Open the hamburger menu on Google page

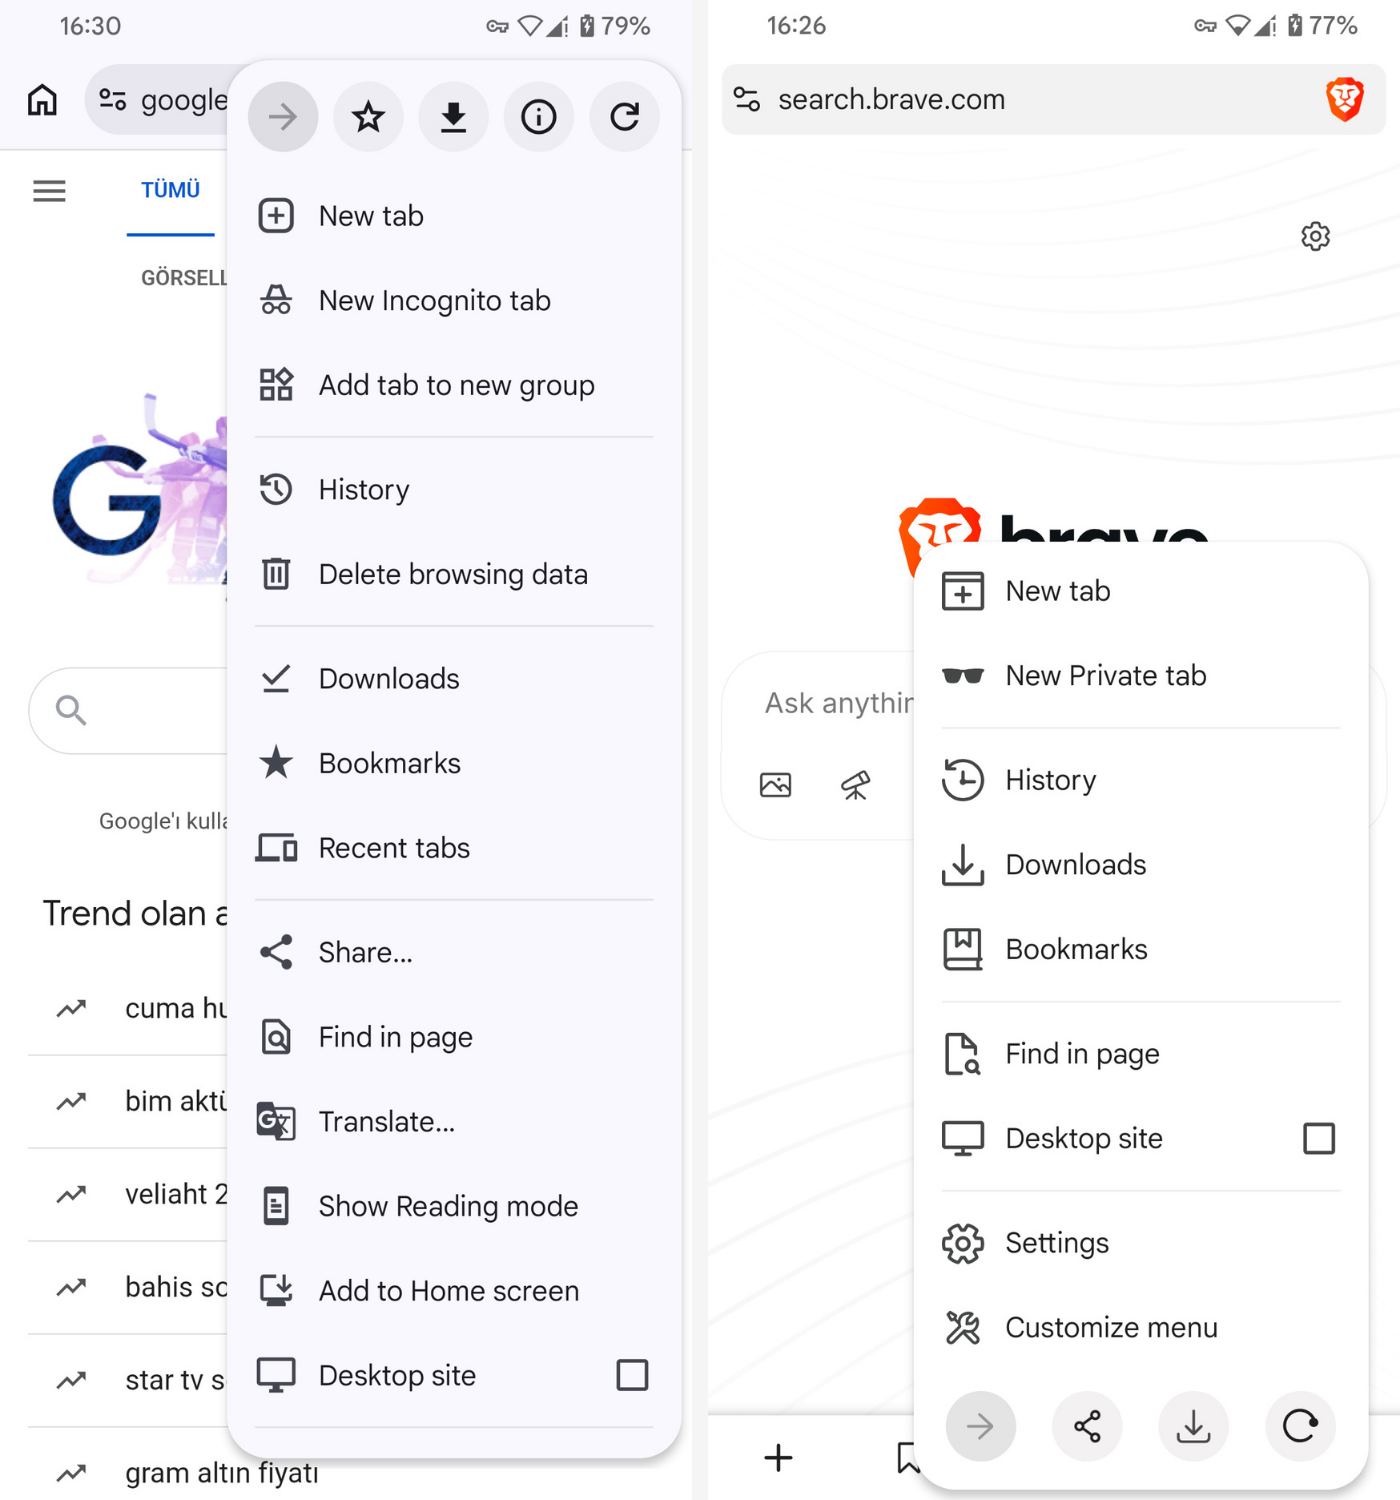click(x=49, y=190)
